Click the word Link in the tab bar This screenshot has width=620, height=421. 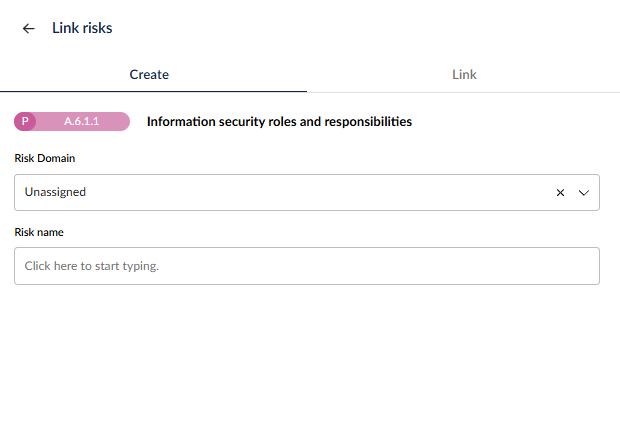tap(464, 75)
